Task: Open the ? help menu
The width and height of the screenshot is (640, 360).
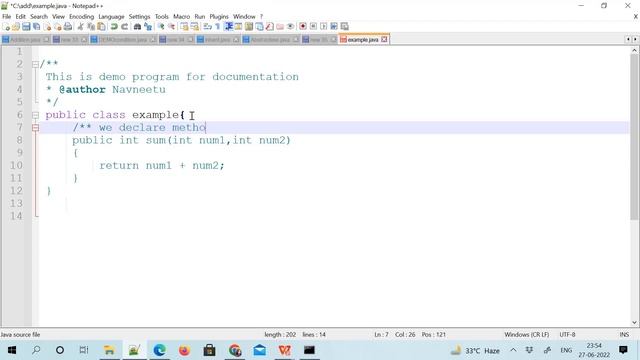Action: point(261,16)
